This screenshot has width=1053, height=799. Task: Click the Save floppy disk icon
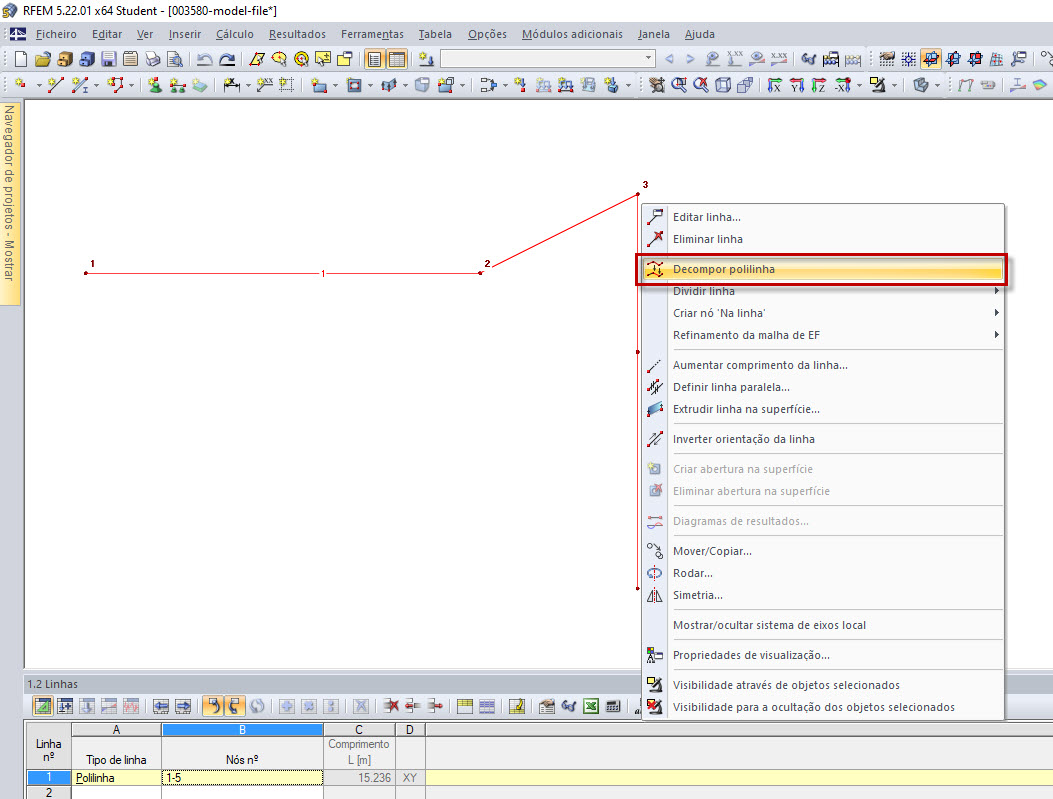coord(109,59)
